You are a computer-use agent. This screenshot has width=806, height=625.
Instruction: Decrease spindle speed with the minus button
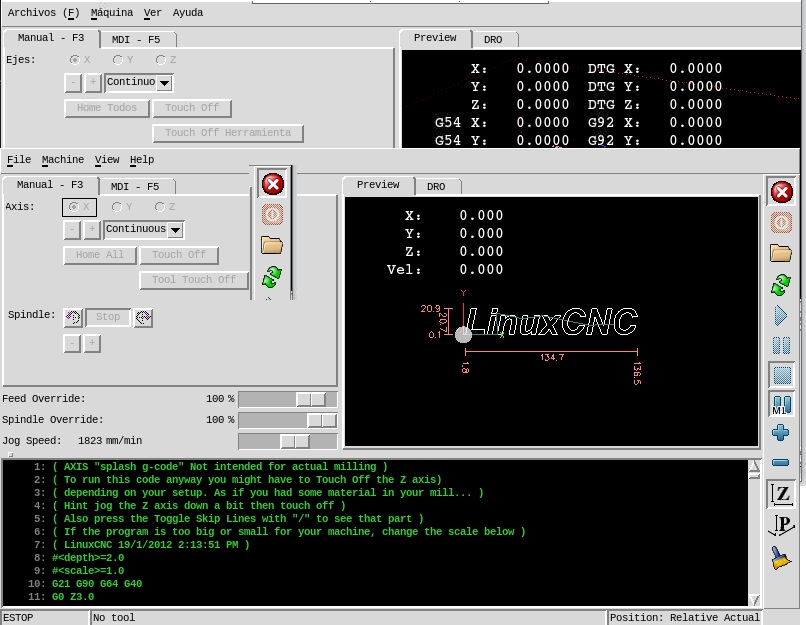(72, 343)
